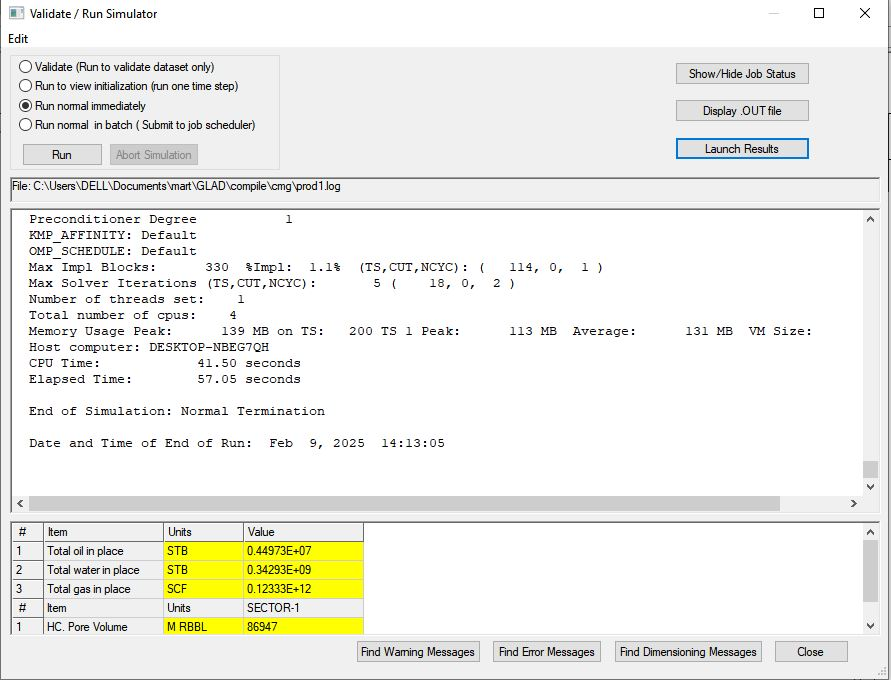891x680 pixels.
Task: Open the Edit menu
Action: click(18, 39)
